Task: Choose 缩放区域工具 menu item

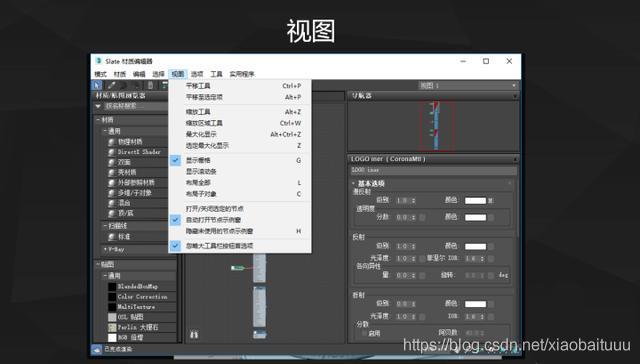Action: [240, 123]
